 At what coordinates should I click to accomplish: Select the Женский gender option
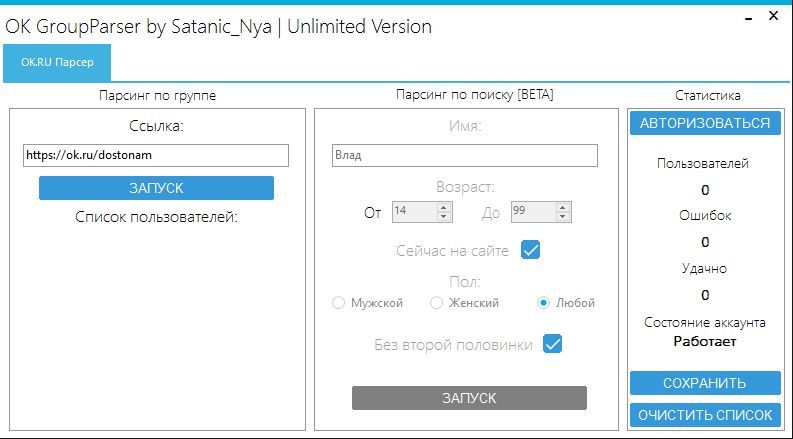(x=436, y=303)
